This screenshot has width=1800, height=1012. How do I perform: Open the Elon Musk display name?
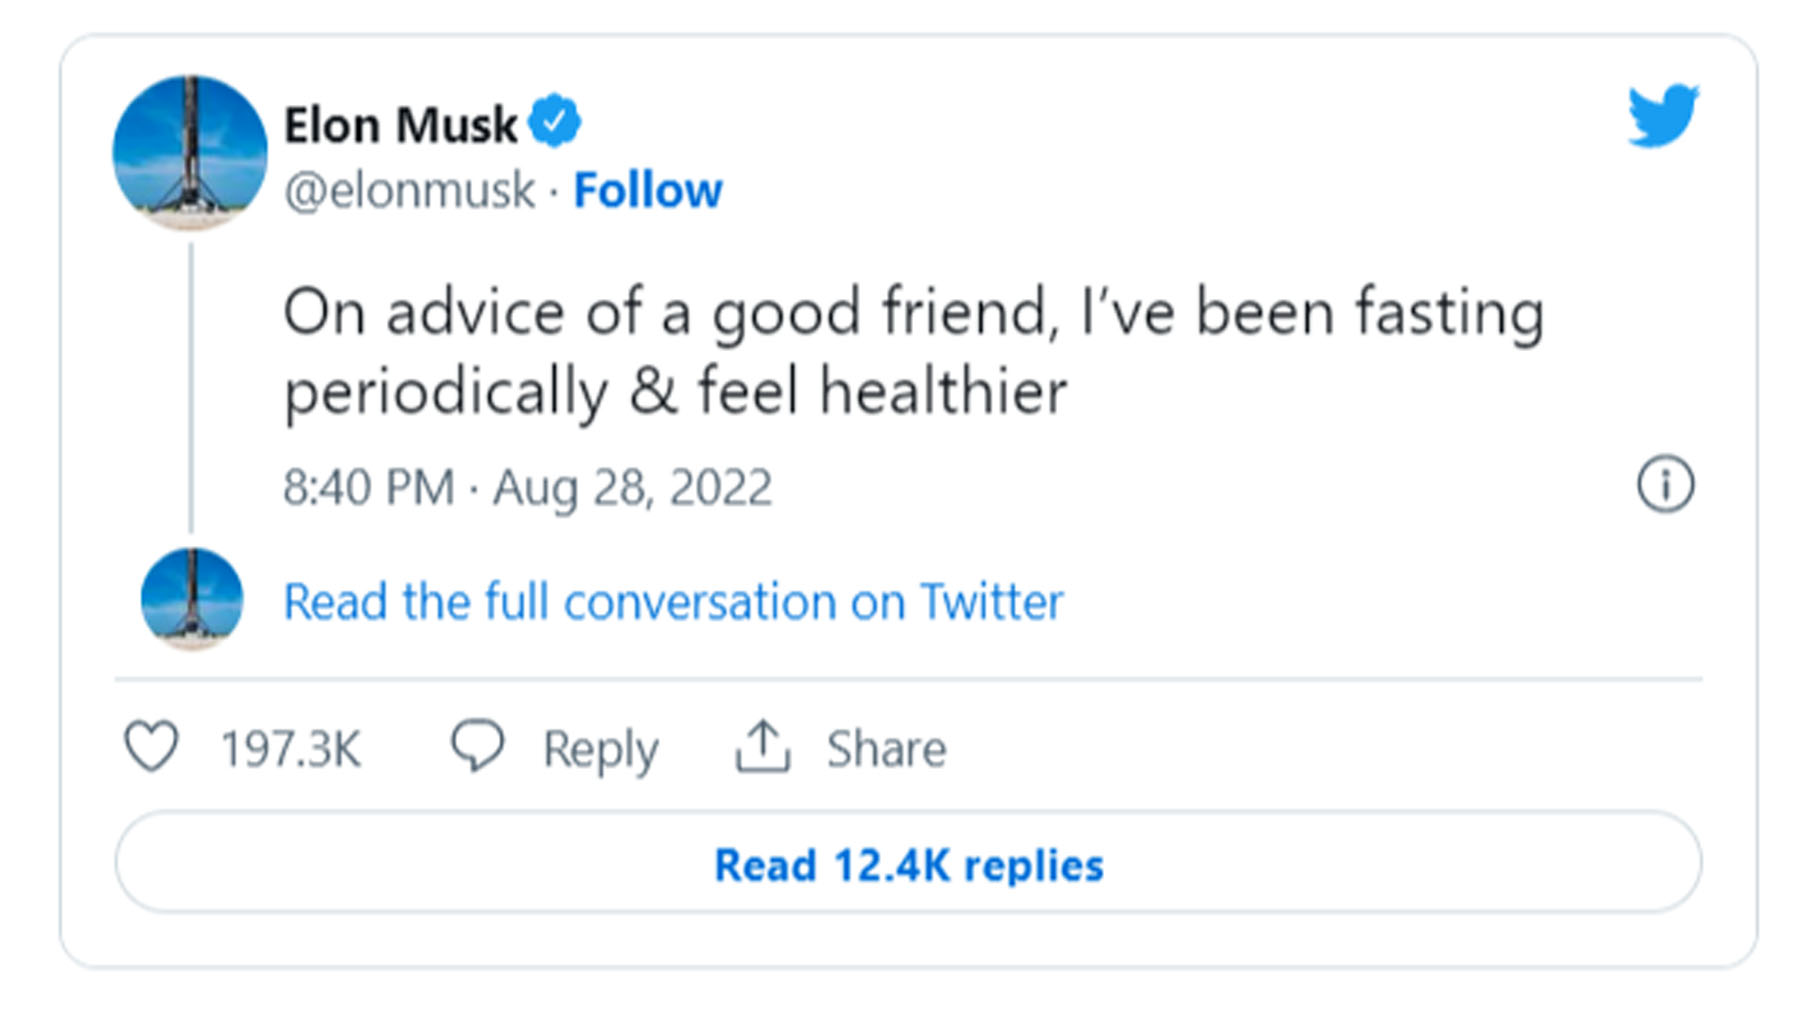pos(400,125)
